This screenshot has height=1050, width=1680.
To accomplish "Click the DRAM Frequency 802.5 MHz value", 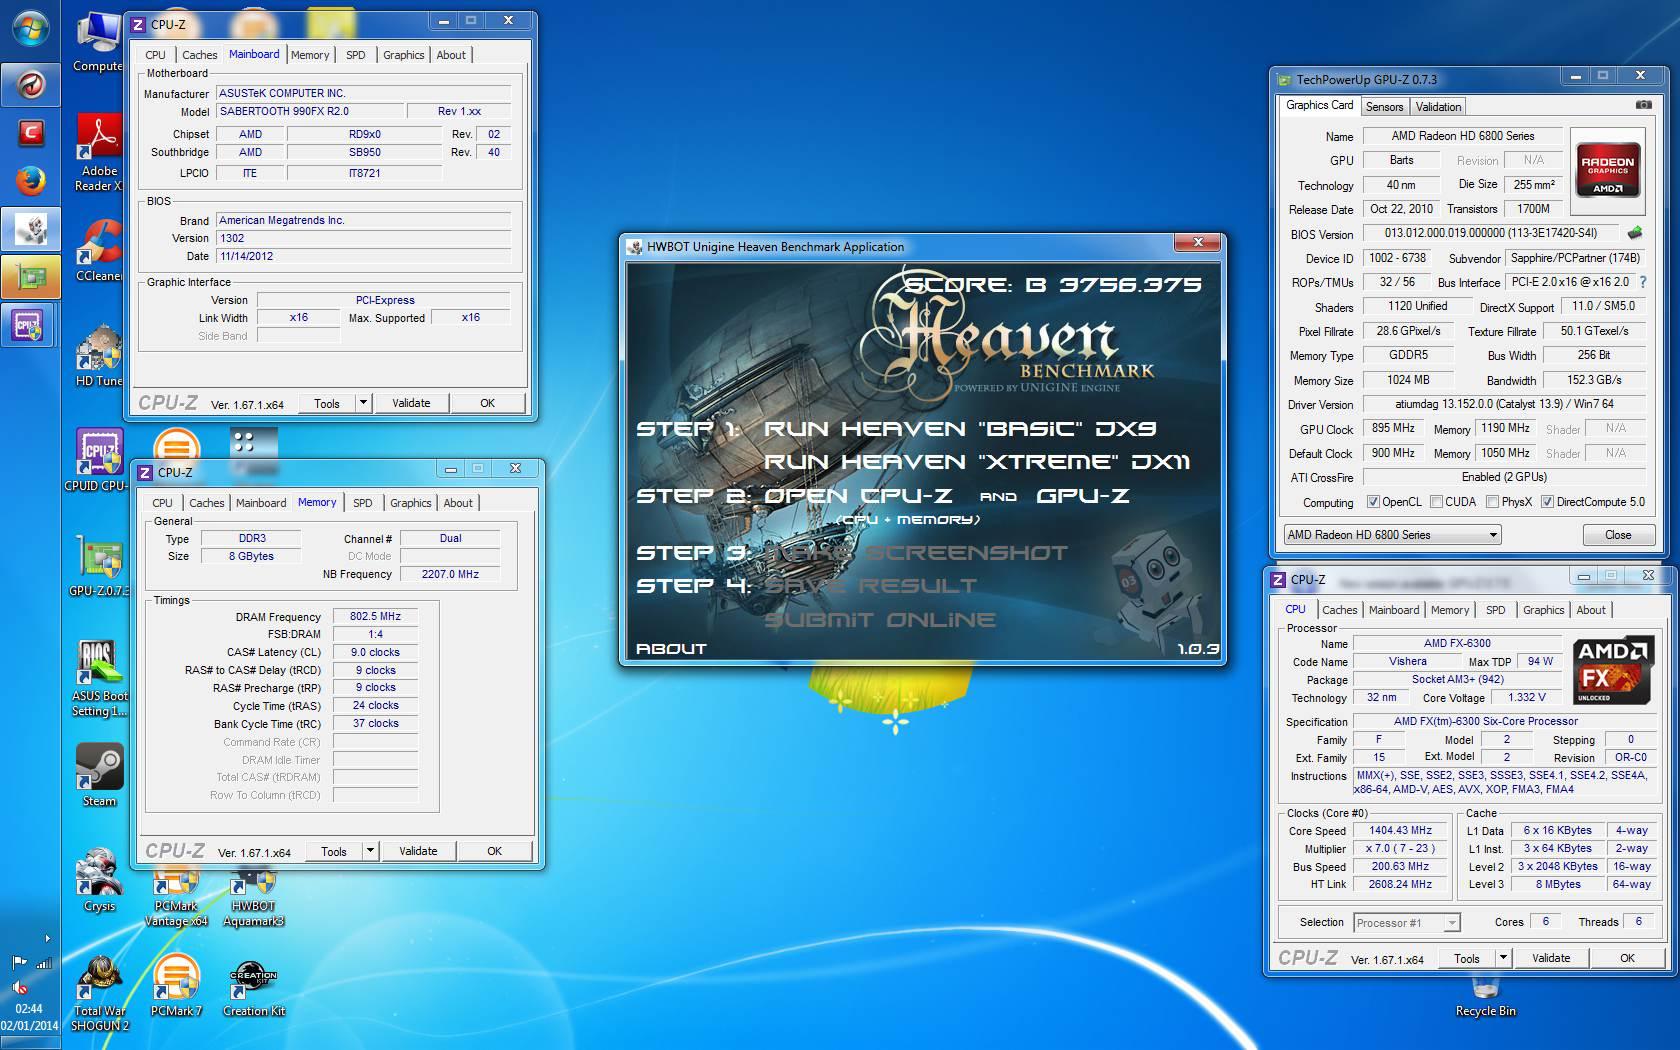I will tap(375, 617).
